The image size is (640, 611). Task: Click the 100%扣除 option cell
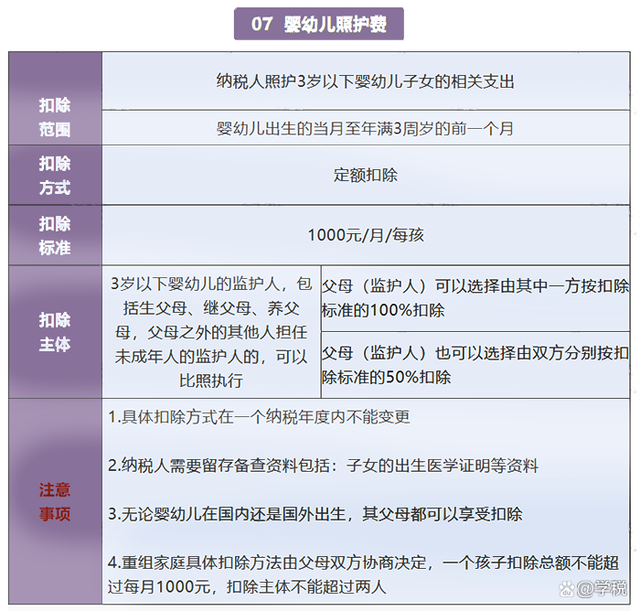pos(475,298)
